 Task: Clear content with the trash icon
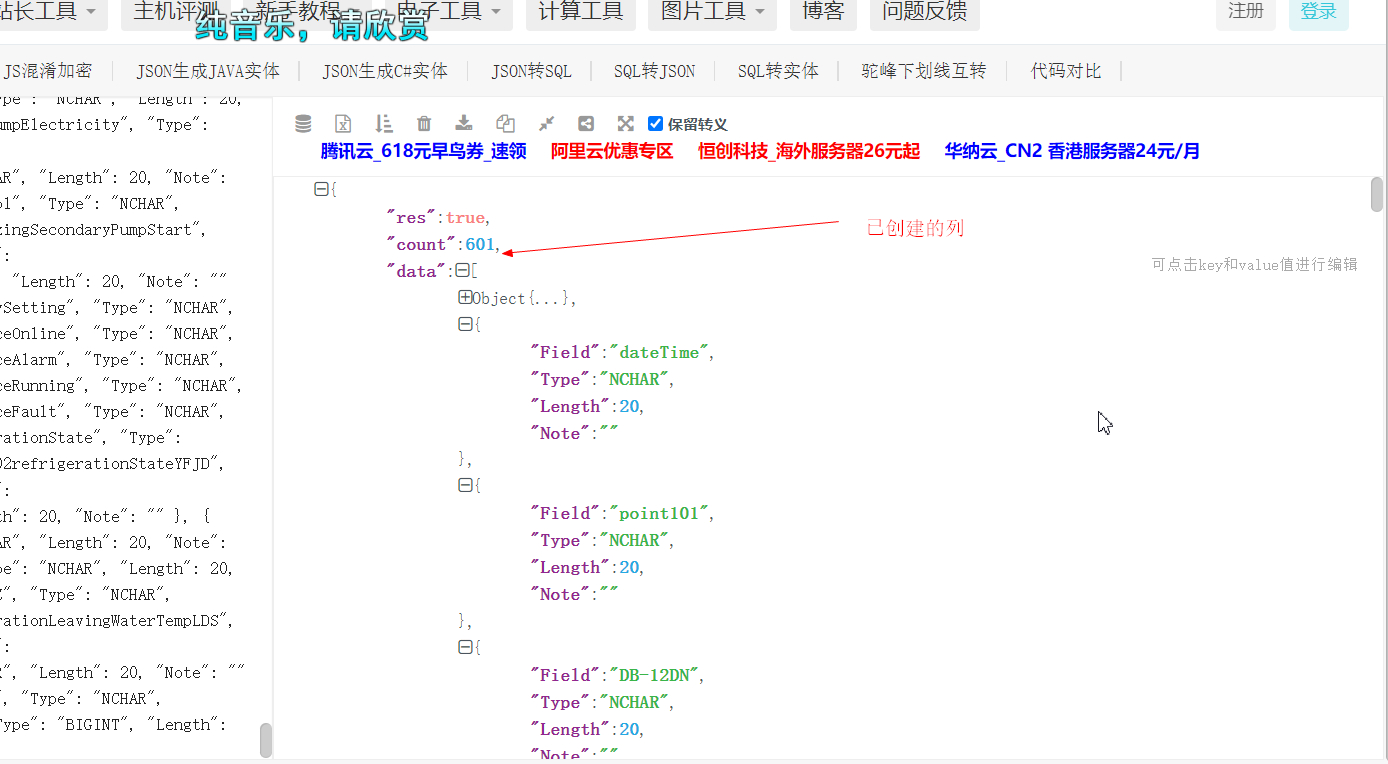click(x=424, y=124)
